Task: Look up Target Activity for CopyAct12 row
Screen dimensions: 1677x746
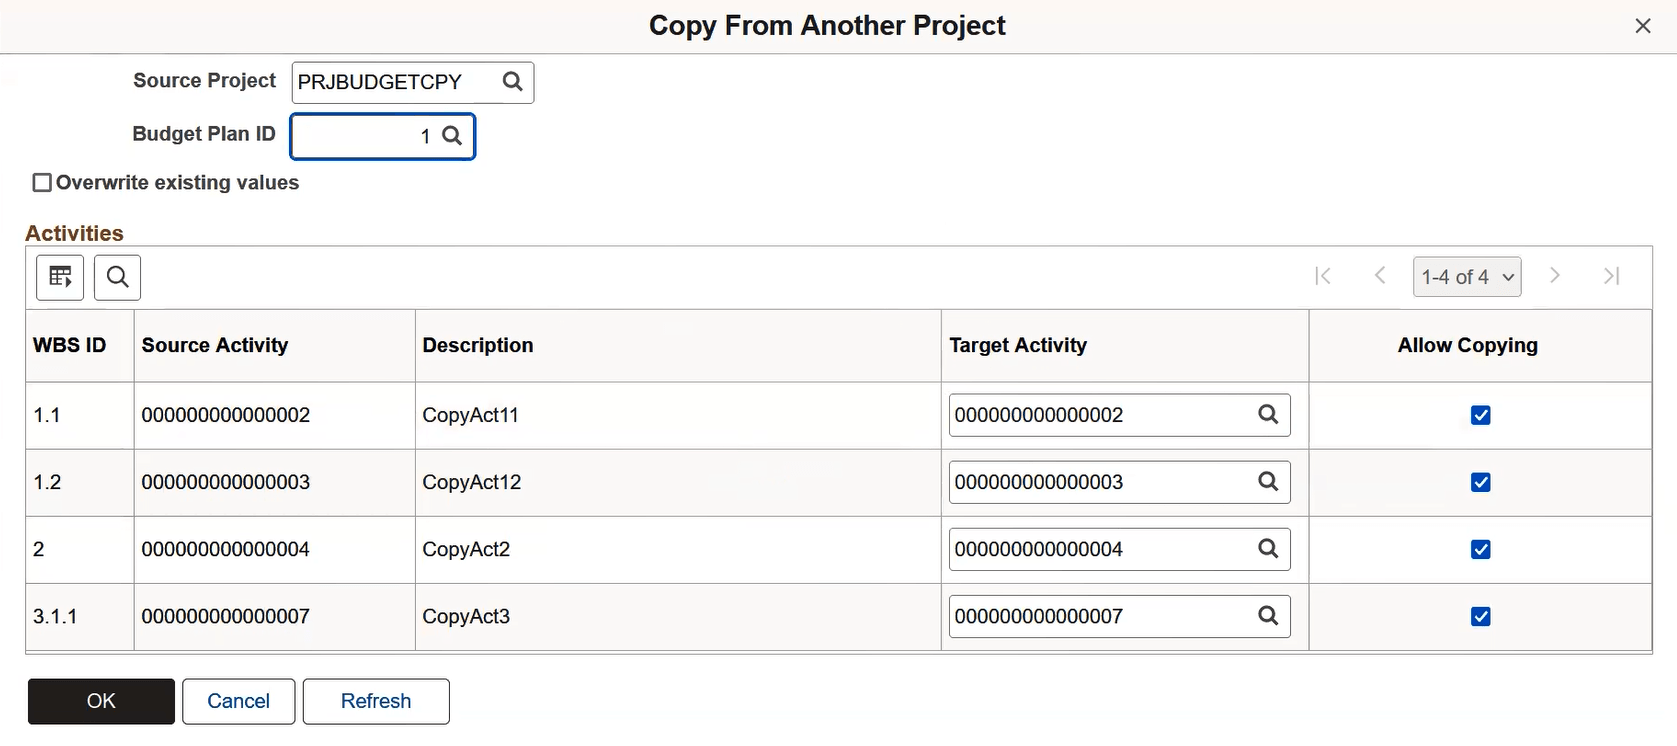Action: point(1268,482)
